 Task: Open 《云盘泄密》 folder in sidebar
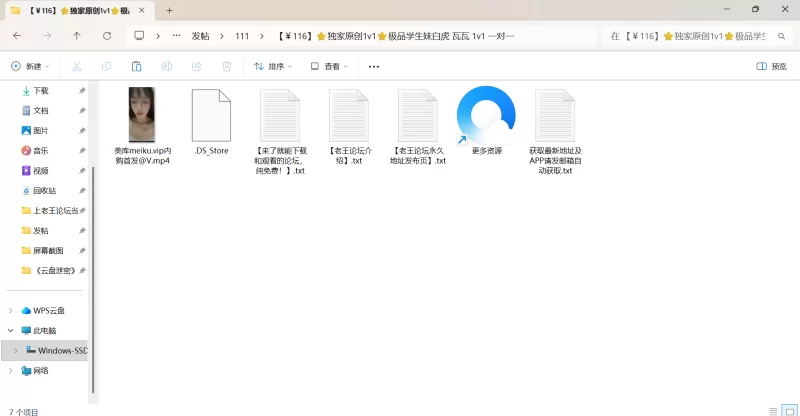pyautogui.click(x=48, y=271)
